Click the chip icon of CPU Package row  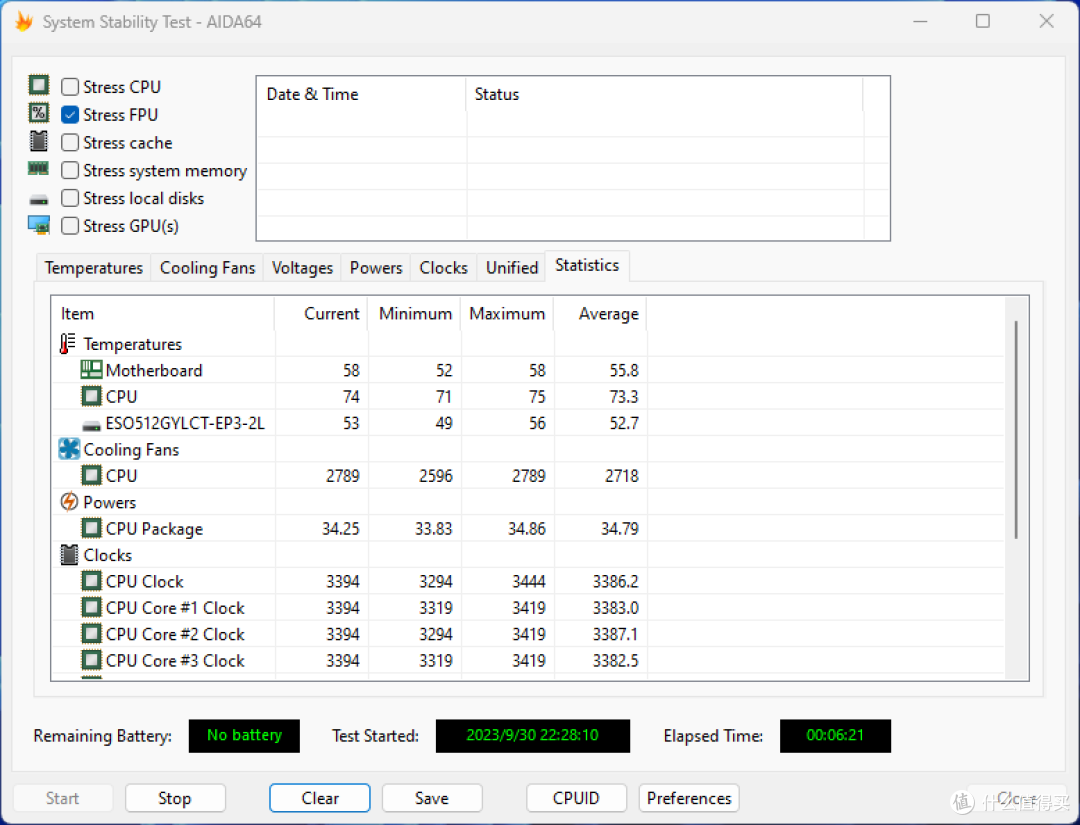(92, 528)
